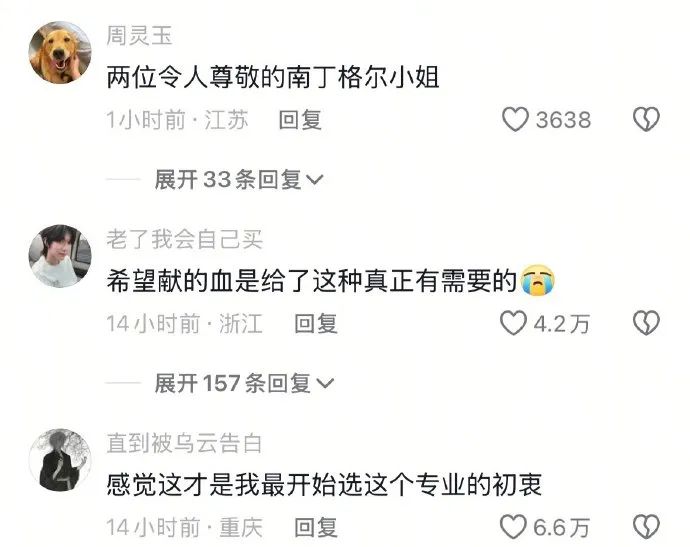Like the comment with 4.2万 likes
Viewport: 690px width, 547px height.
[513, 323]
